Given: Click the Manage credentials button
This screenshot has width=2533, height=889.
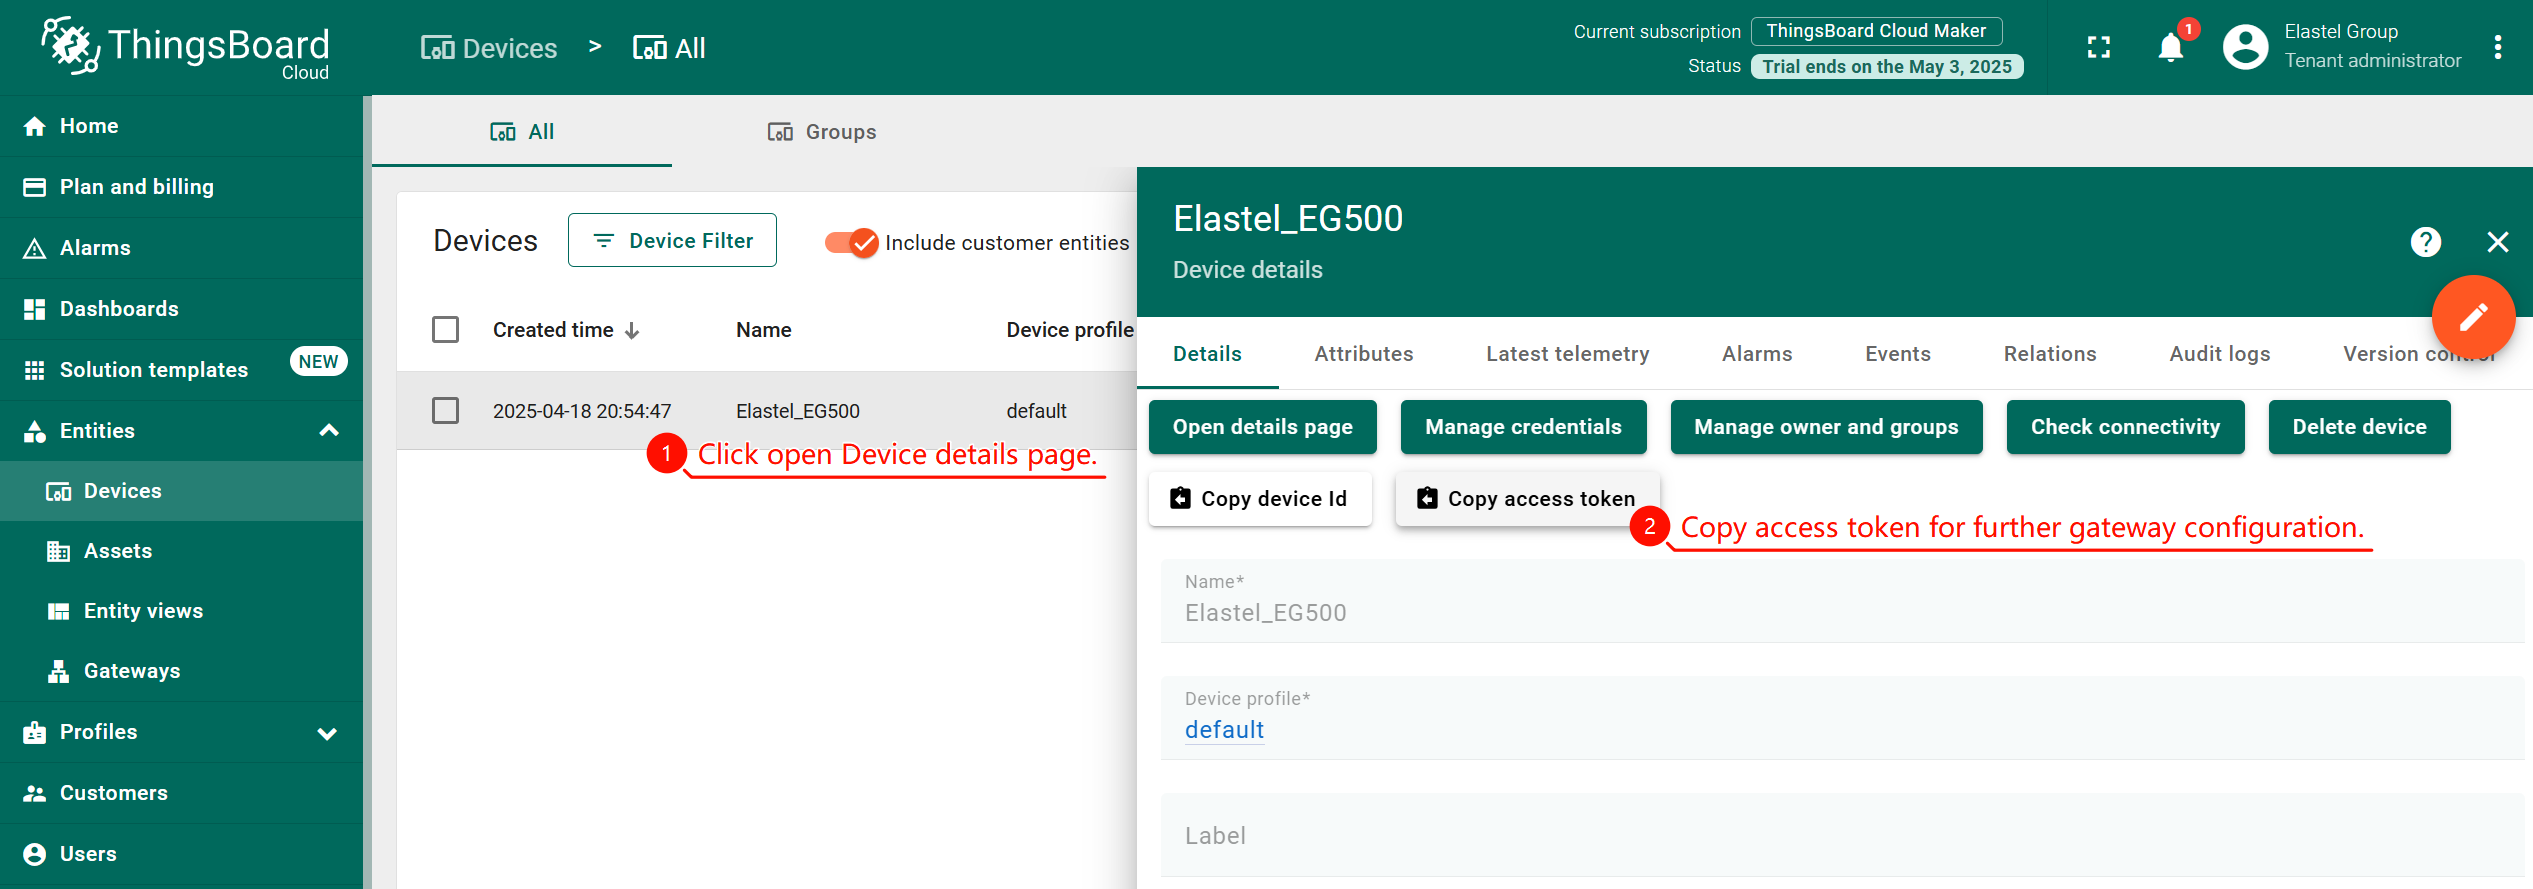Looking at the screenshot, I should 1523,427.
